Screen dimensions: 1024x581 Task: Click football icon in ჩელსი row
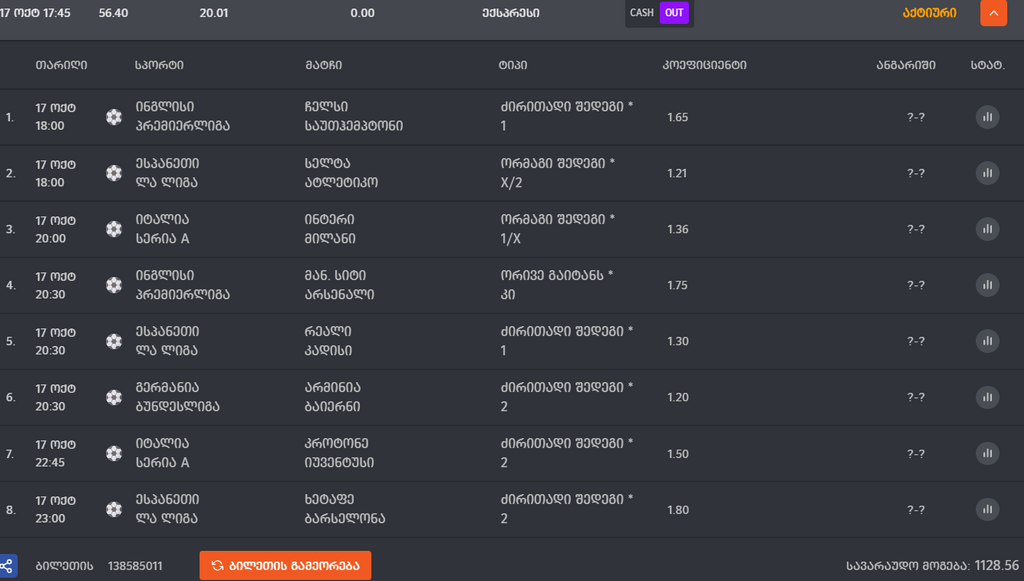(x=114, y=117)
